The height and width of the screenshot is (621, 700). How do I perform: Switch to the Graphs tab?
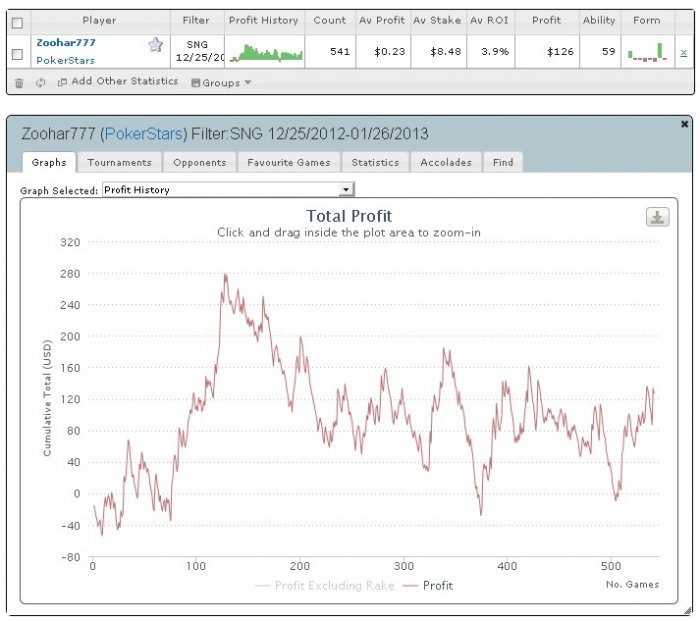click(x=49, y=163)
